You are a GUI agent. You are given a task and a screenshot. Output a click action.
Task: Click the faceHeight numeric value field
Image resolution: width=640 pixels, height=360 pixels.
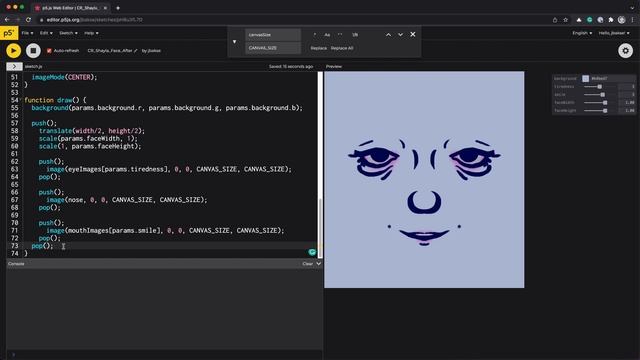(x=627, y=111)
